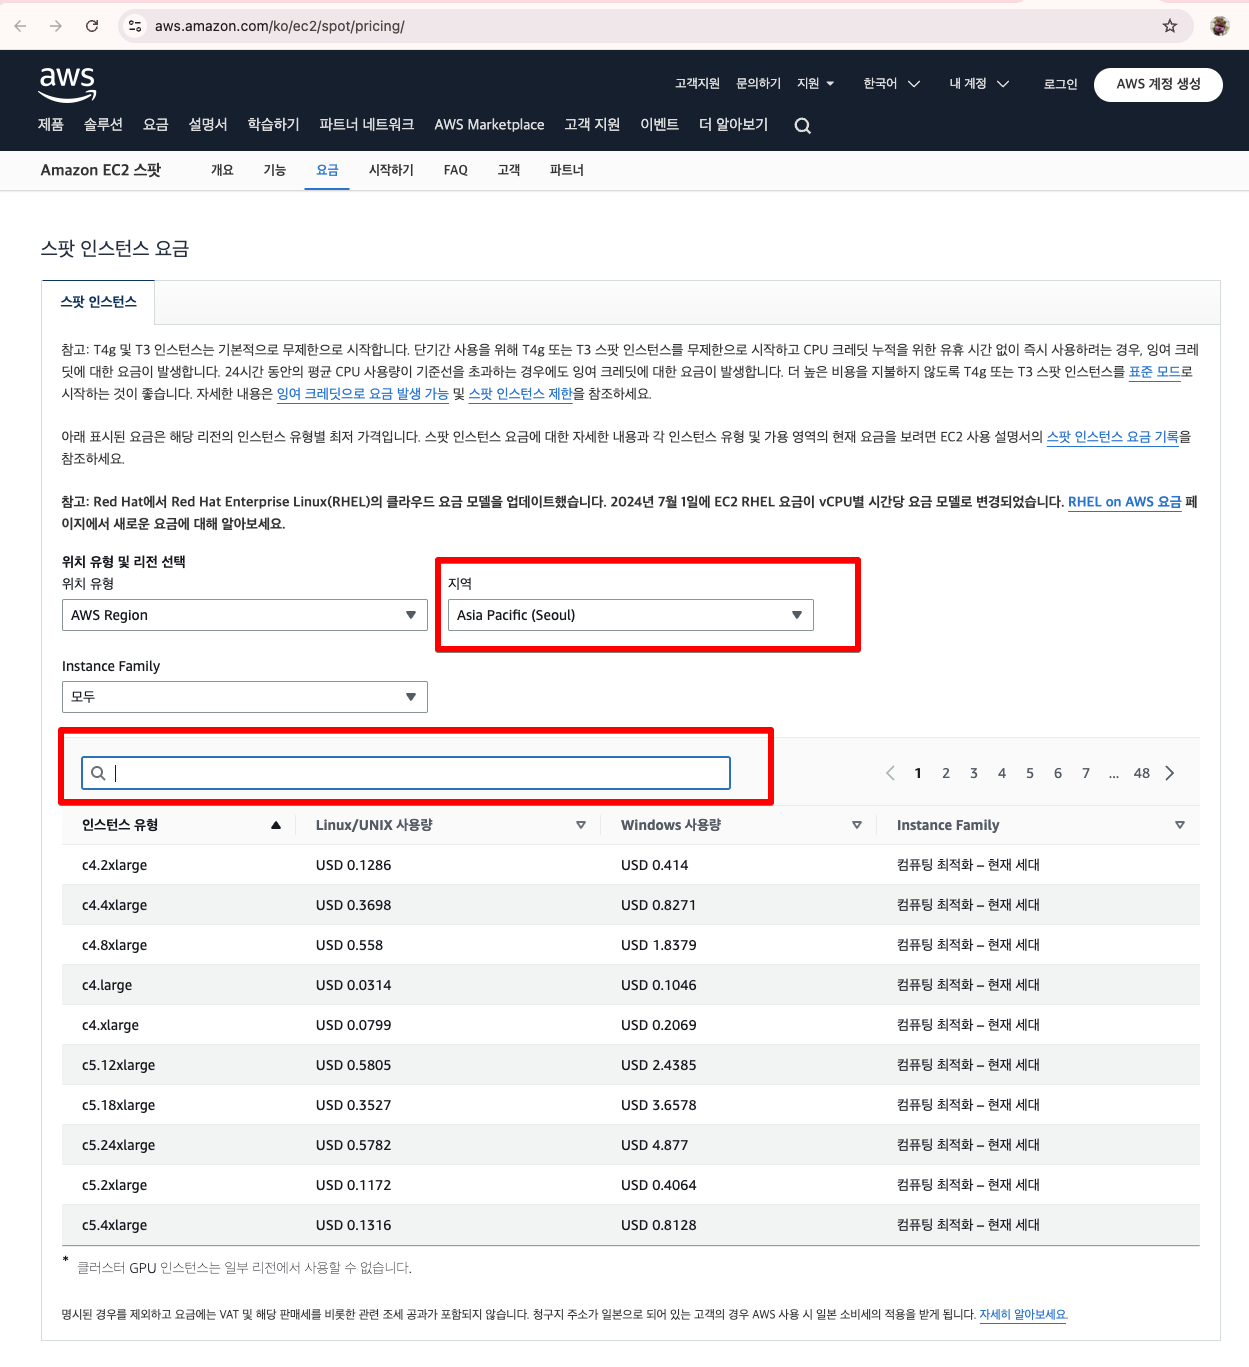Switch to the 개요 sub-tab
1249x1367 pixels.
(x=222, y=170)
